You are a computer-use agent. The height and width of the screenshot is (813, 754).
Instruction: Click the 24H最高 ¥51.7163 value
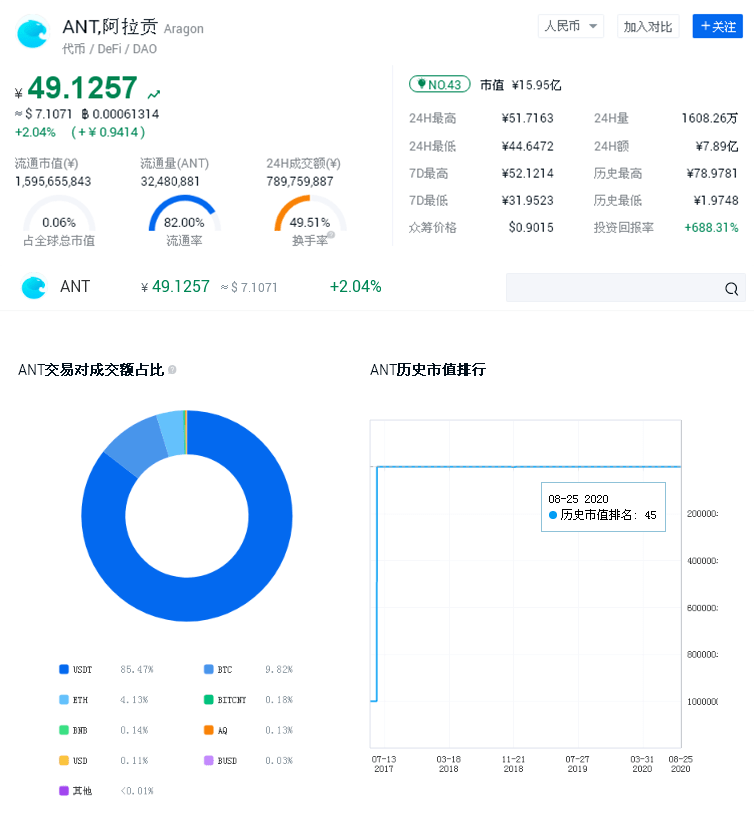(527, 118)
